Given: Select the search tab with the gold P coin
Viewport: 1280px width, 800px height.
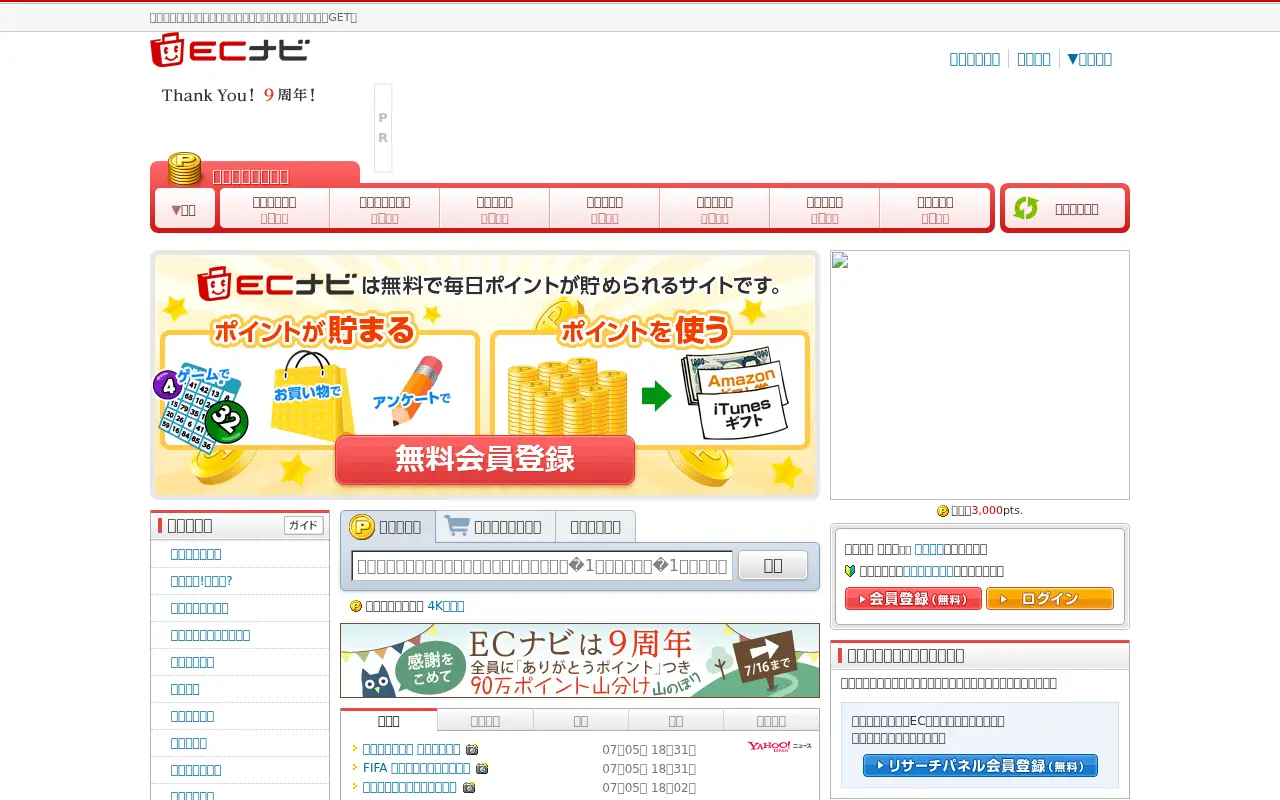Looking at the screenshot, I should [x=387, y=527].
